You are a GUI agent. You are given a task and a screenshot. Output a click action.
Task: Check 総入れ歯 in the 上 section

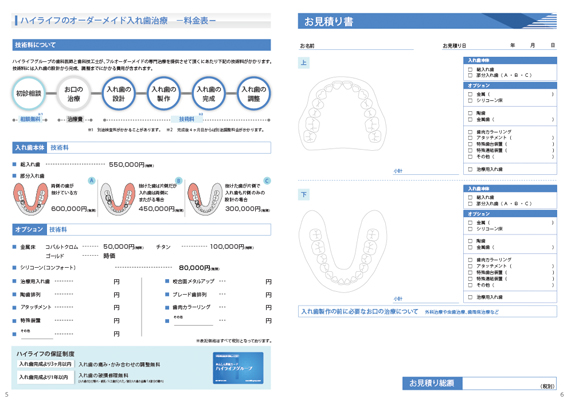[470, 69]
